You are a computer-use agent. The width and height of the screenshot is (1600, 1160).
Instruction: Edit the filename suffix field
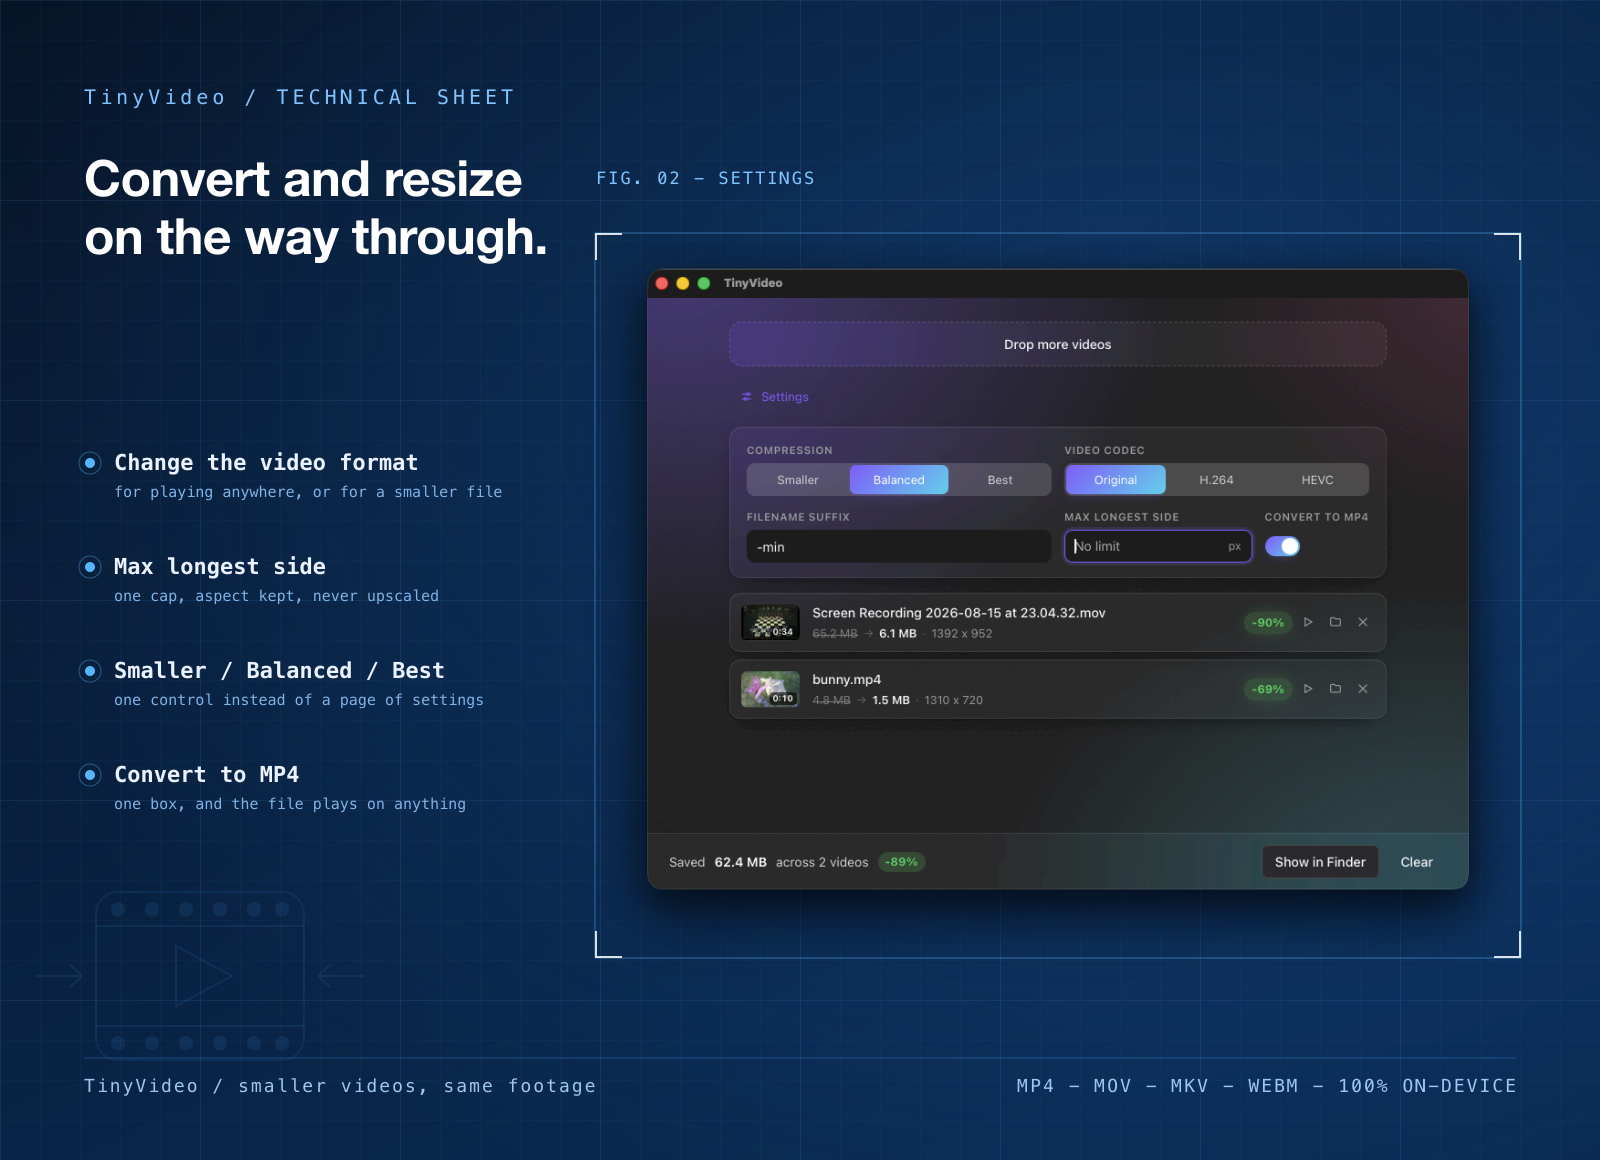(898, 547)
